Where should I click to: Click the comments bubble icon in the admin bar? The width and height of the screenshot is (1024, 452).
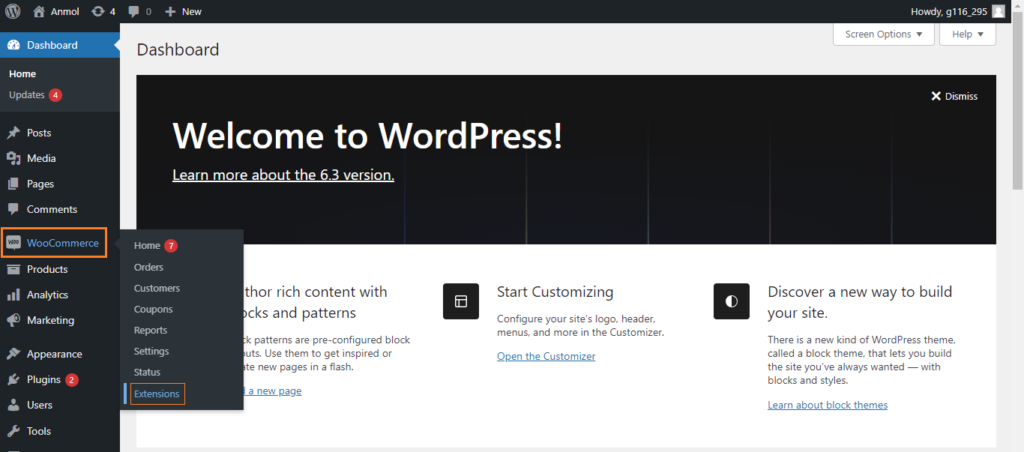(134, 12)
